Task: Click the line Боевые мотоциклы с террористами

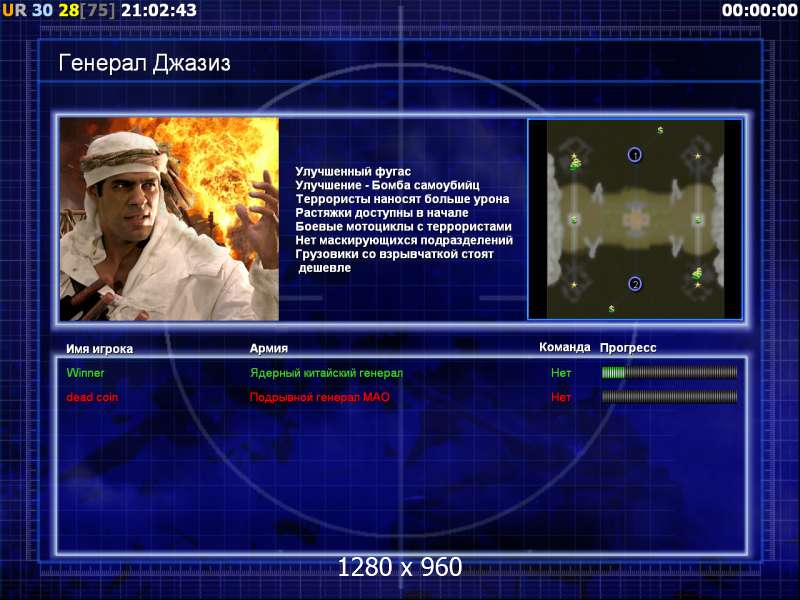Action: (x=404, y=227)
